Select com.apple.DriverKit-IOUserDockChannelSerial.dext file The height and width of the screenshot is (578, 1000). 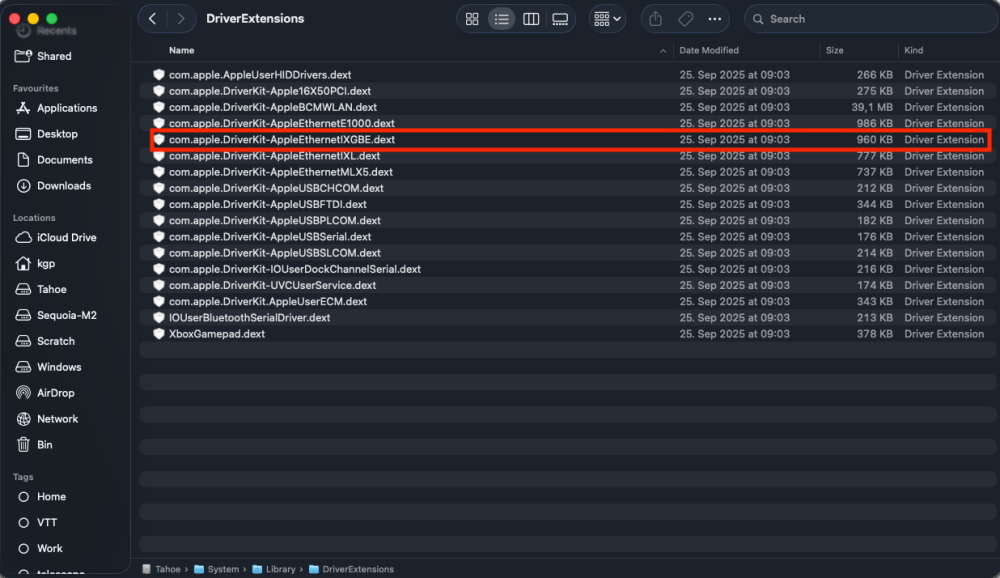coord(568,269)
